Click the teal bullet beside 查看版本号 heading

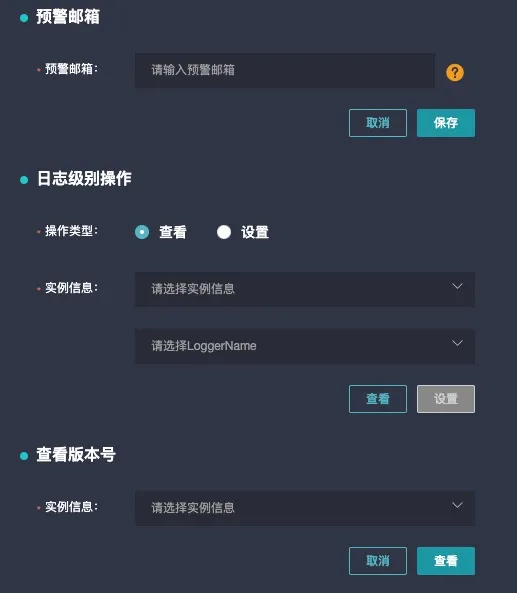[24, 456]
